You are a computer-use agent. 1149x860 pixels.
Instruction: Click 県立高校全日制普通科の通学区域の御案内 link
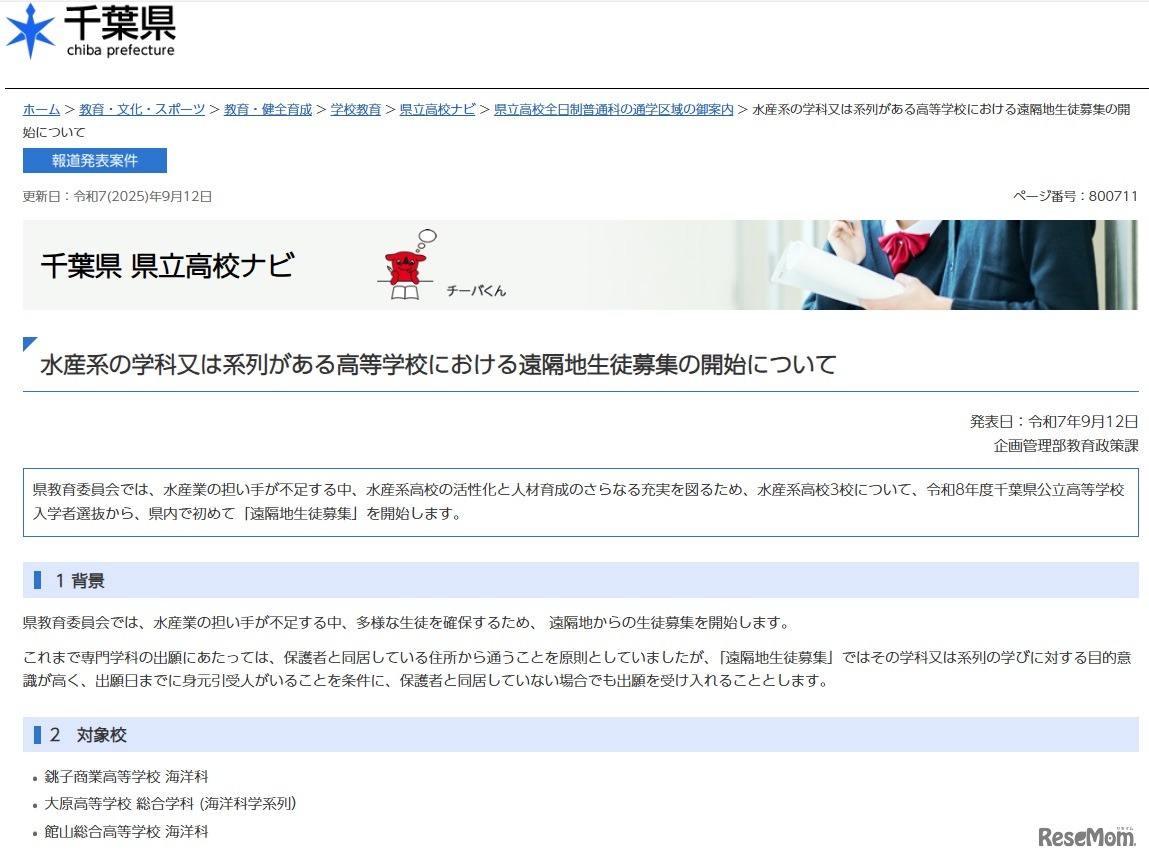pos(610,109)
